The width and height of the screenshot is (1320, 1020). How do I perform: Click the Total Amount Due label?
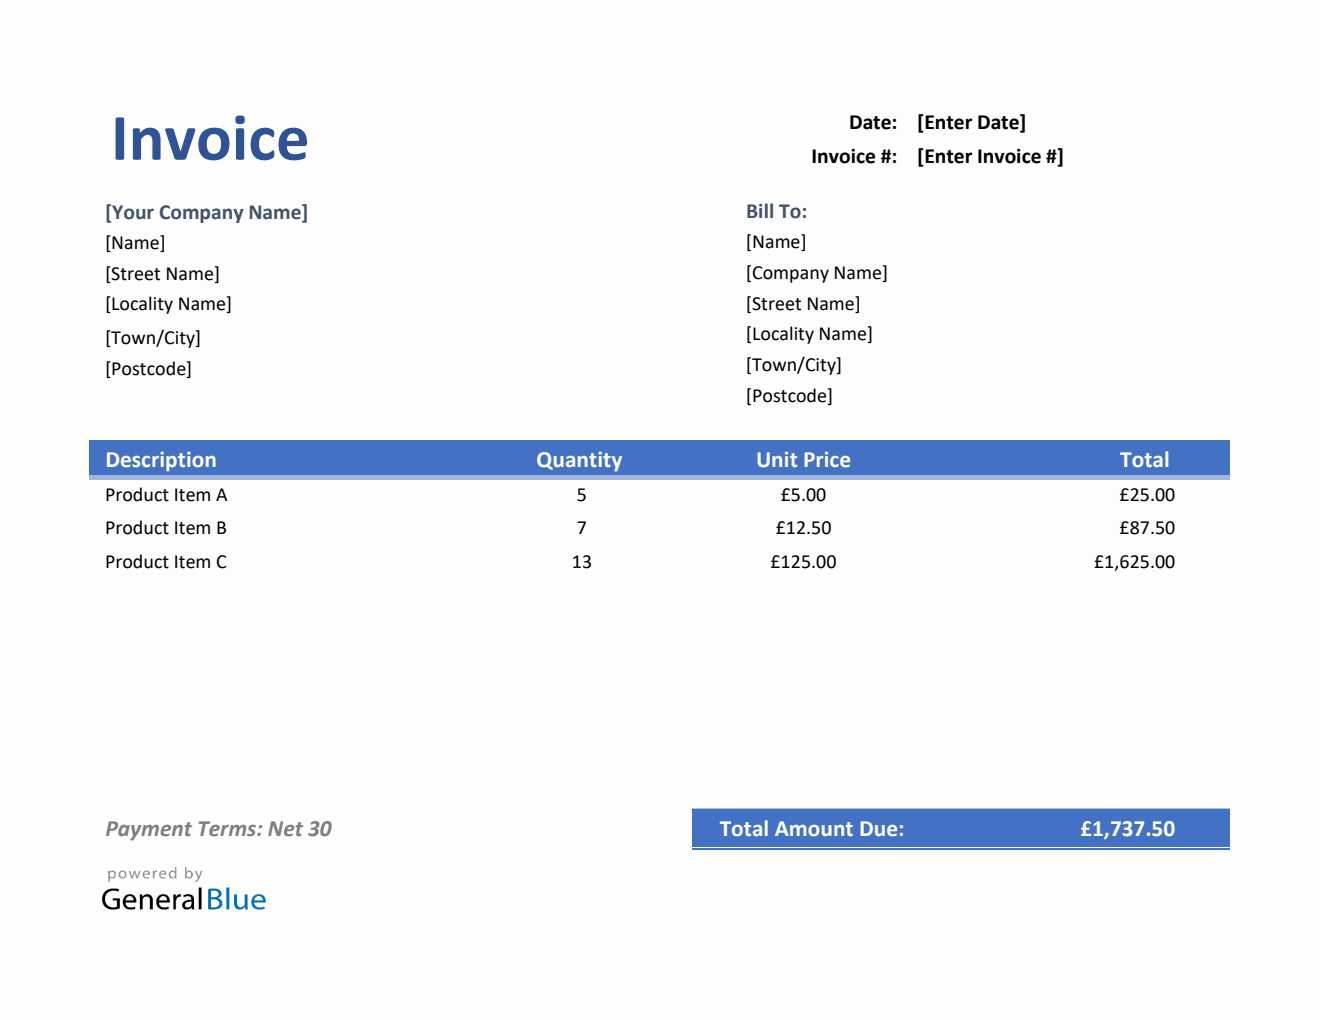[811, 829]
